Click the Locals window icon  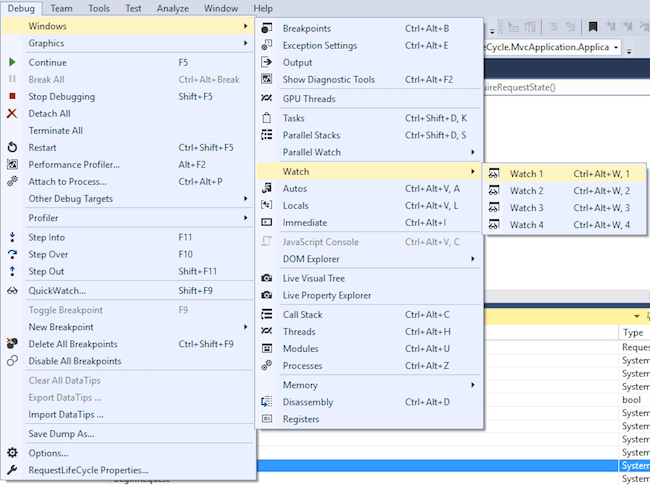click(x=267, y=205)
